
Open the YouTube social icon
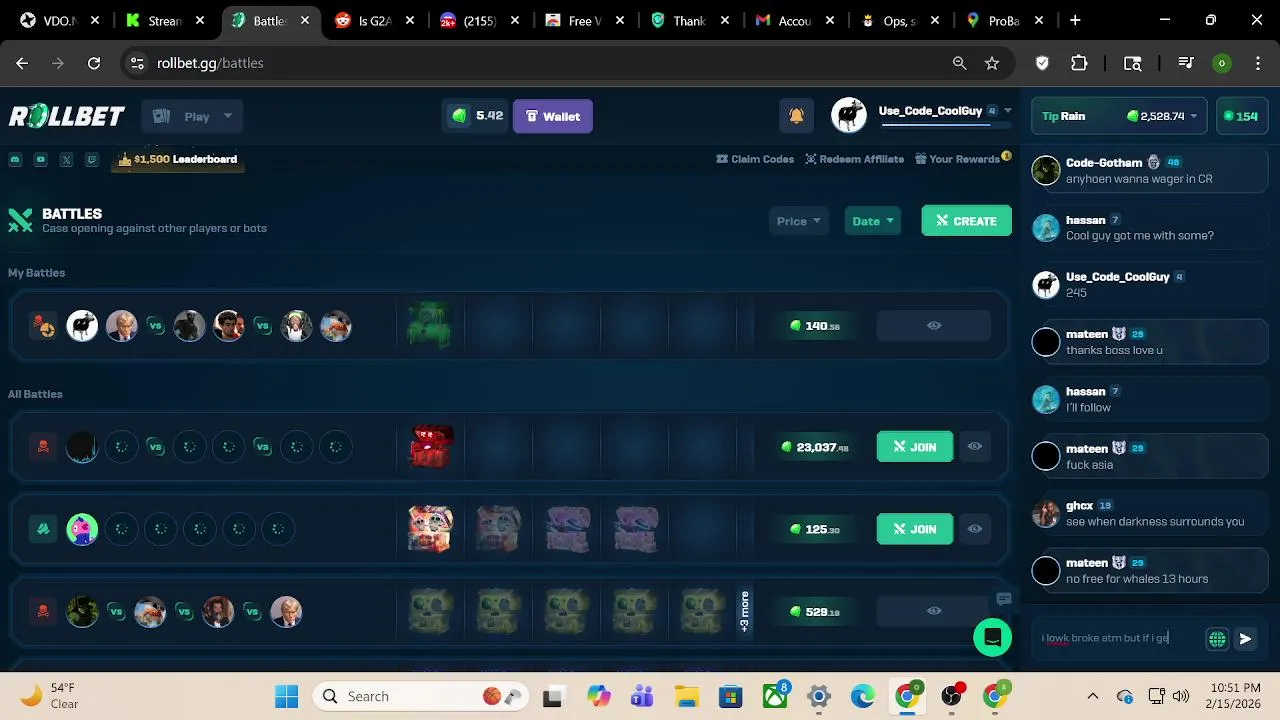[x=41, y=159]
